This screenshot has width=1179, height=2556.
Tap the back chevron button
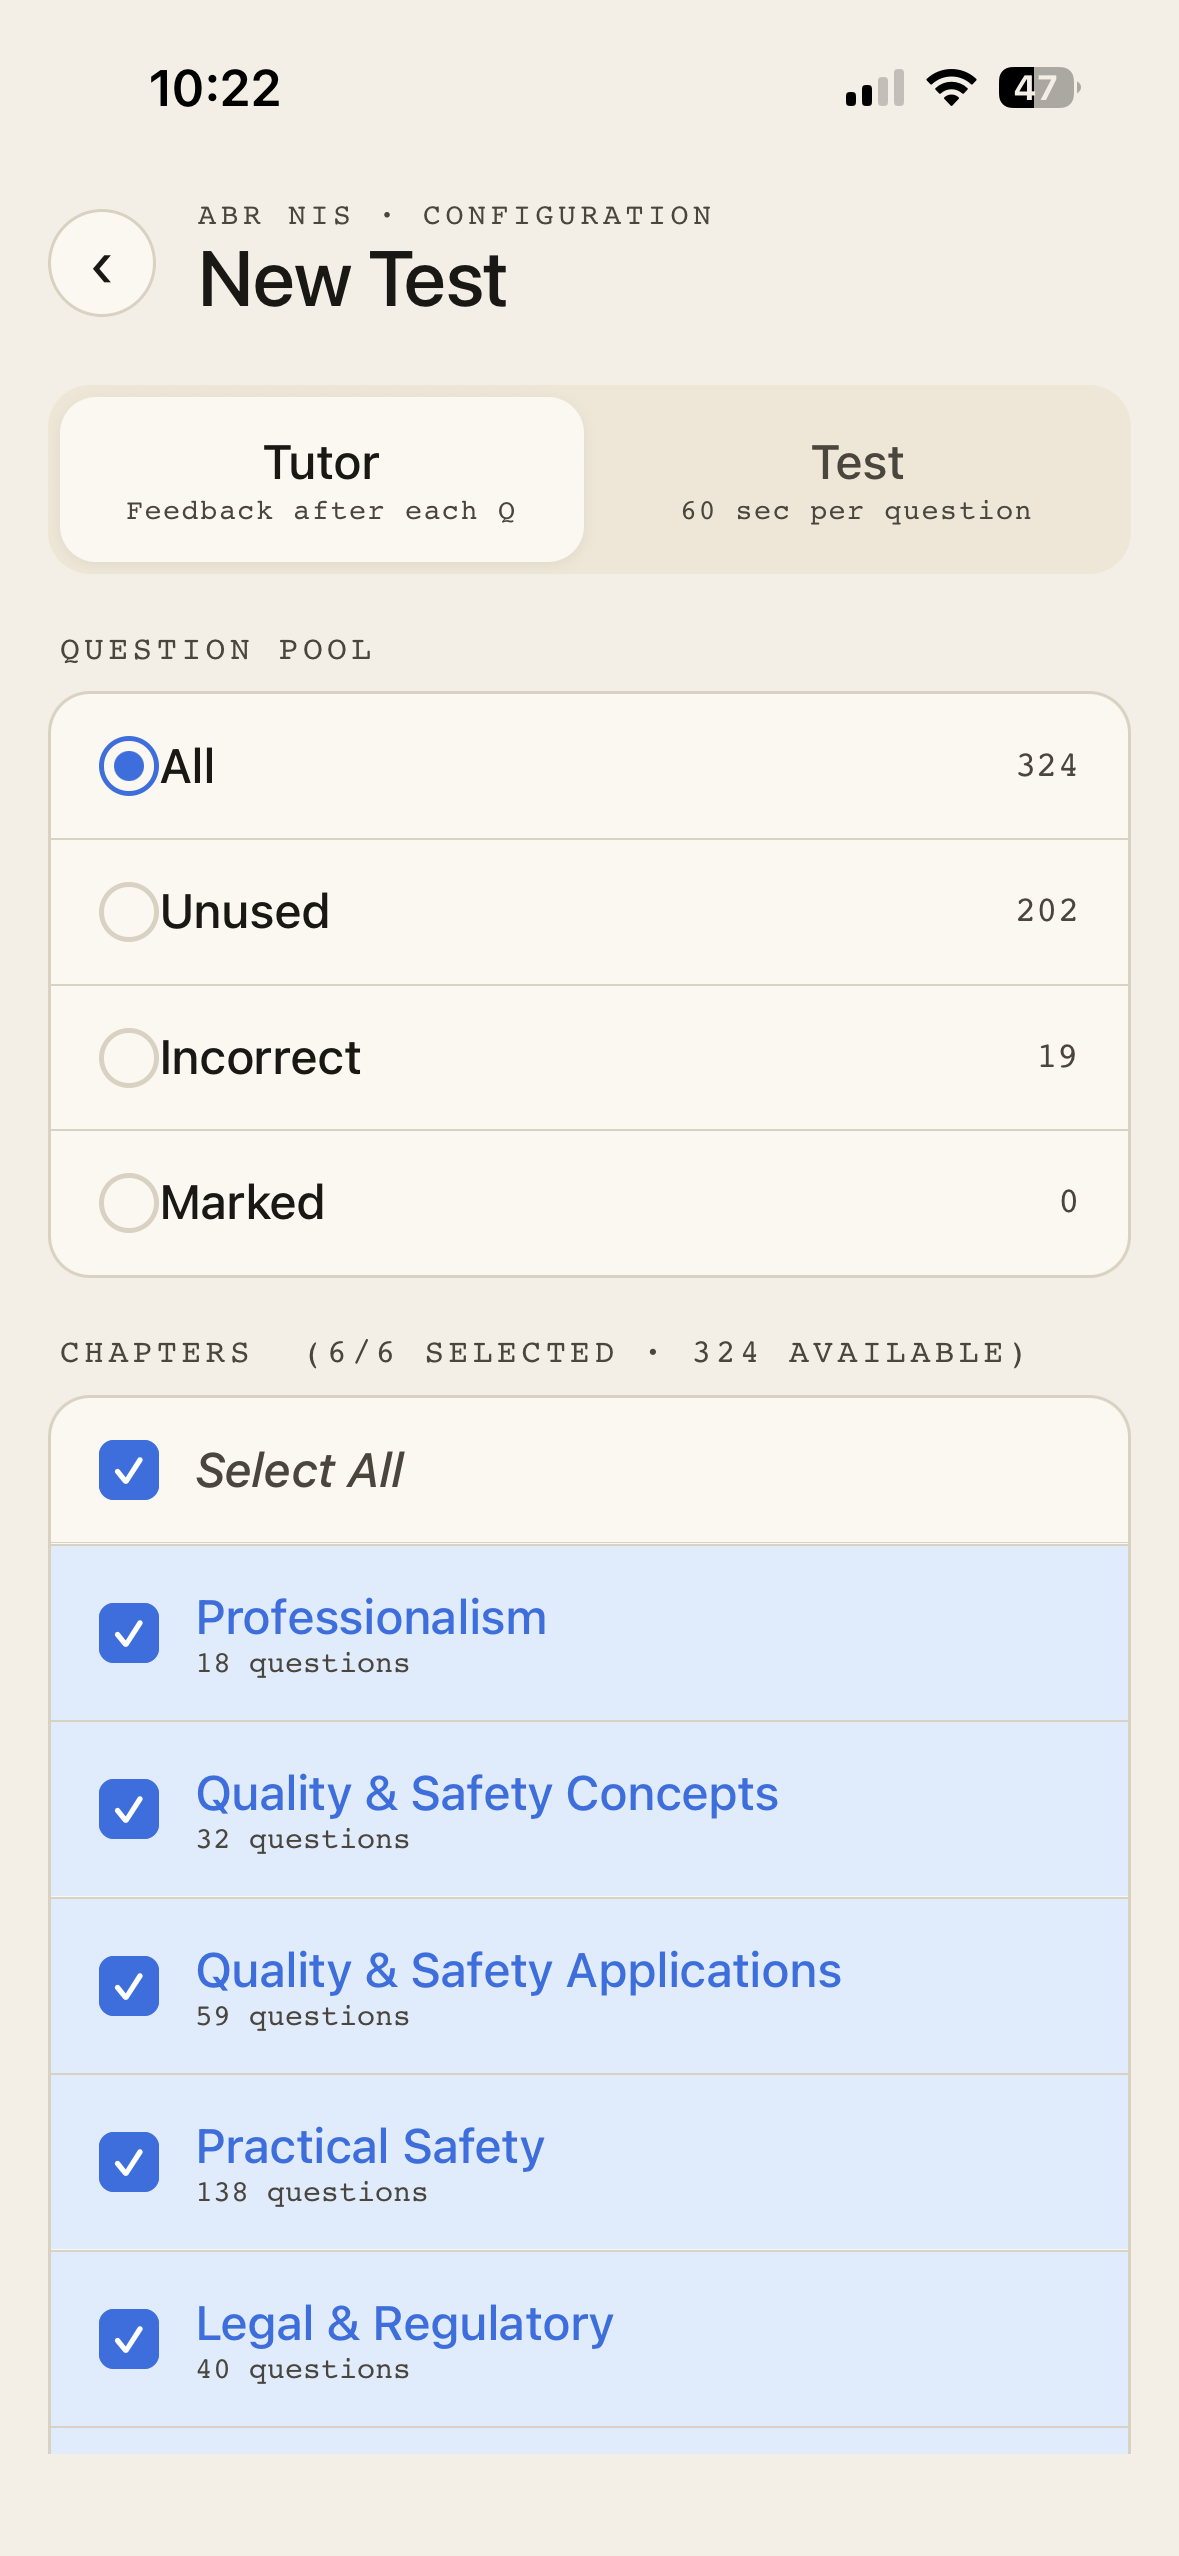102,264
